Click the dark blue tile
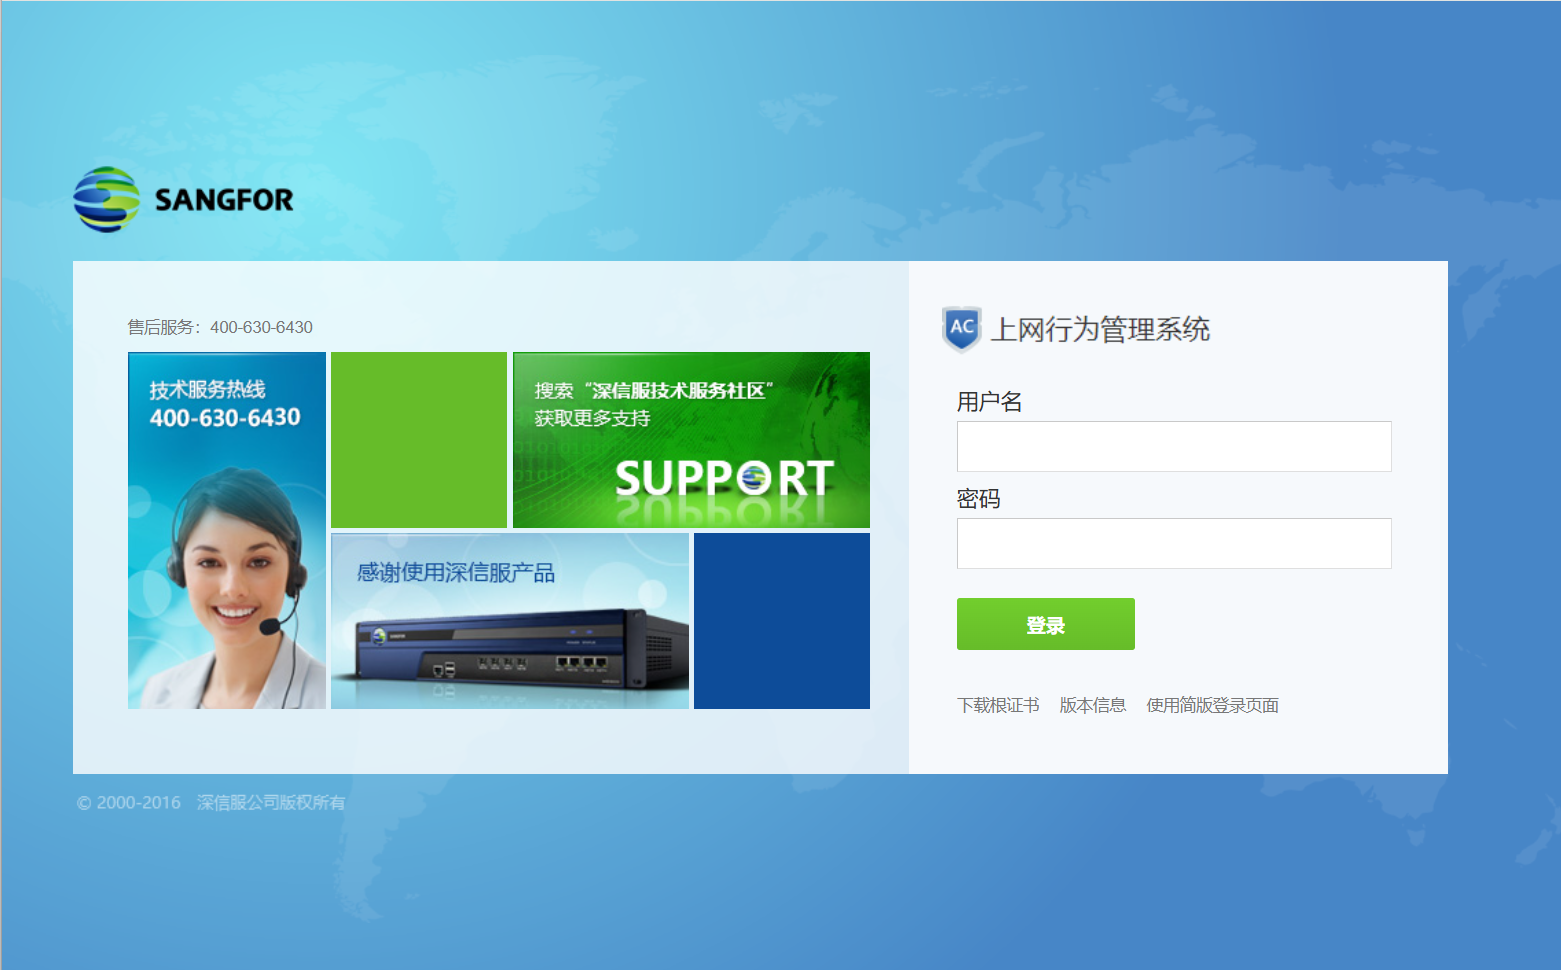The width and height of the screenshot is (1561, 970). coord(782,621)
